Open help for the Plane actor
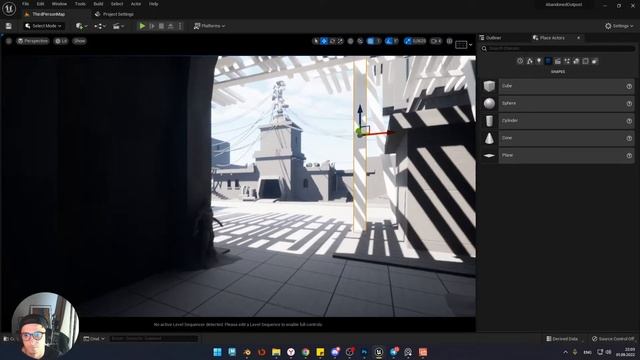 (x=629, y=156)
